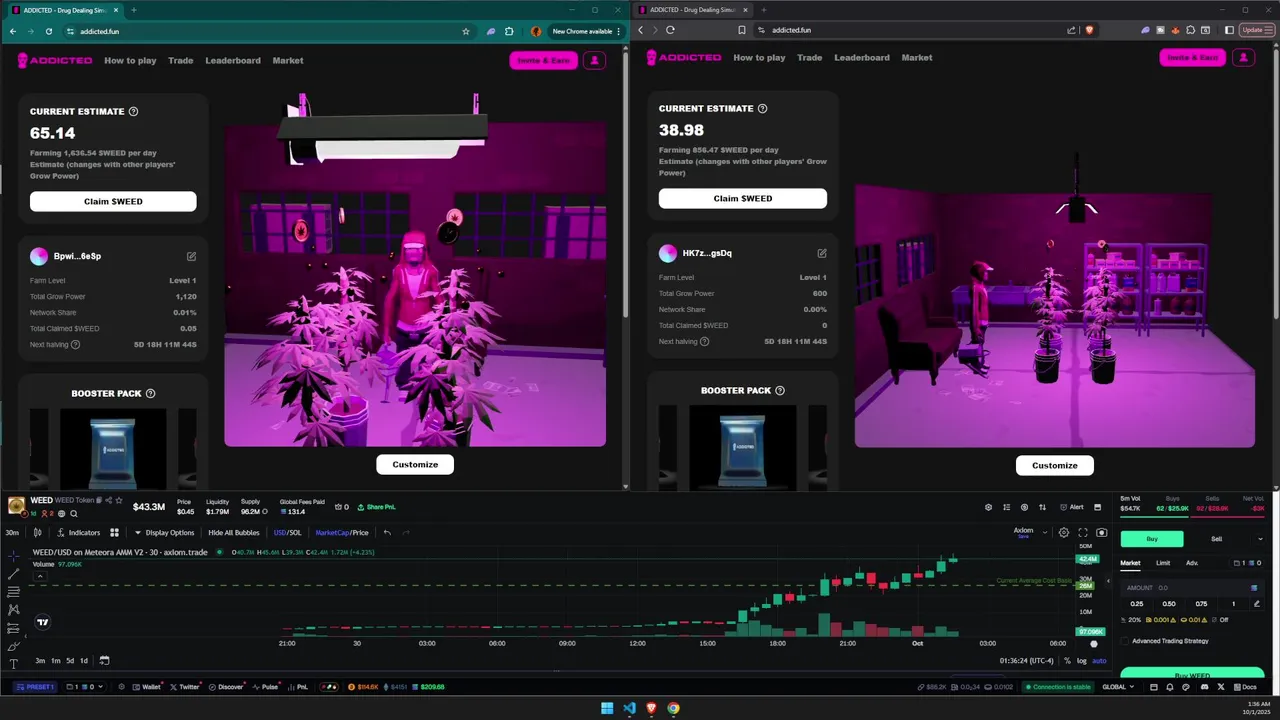Click the go-to-date calendar icon

[104, 660]
